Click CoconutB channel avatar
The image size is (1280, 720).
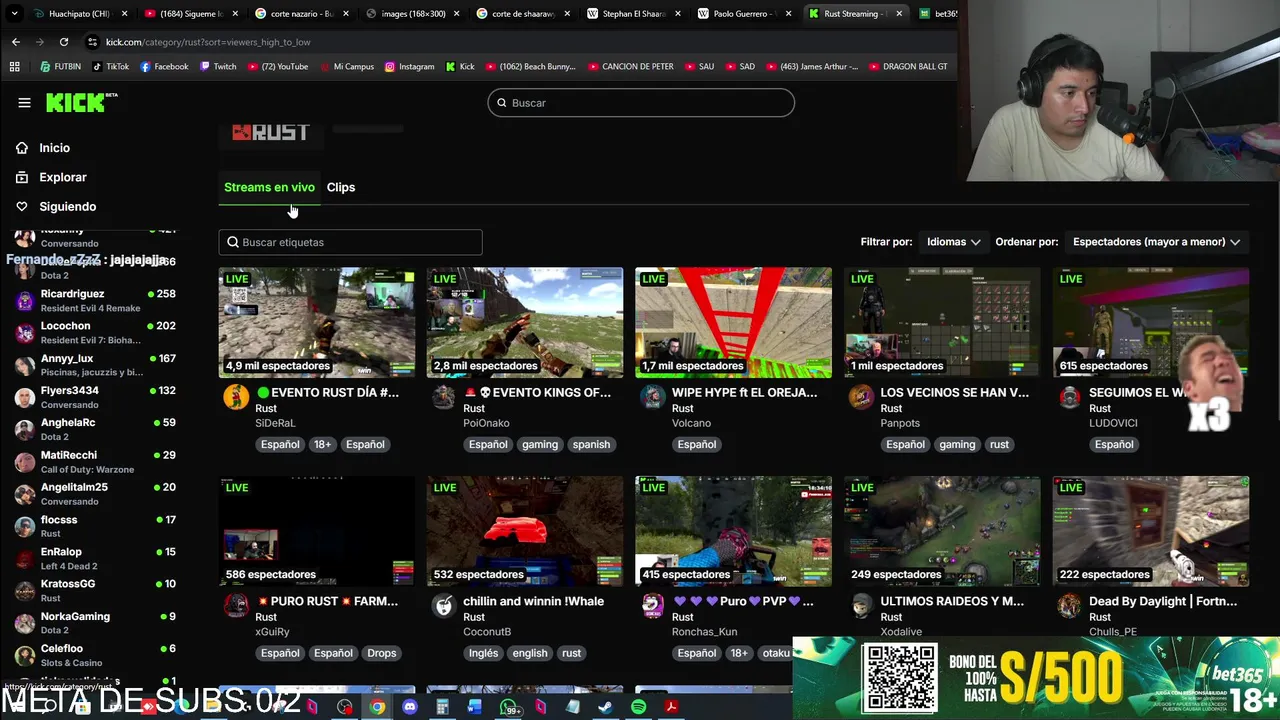(444, 606)
